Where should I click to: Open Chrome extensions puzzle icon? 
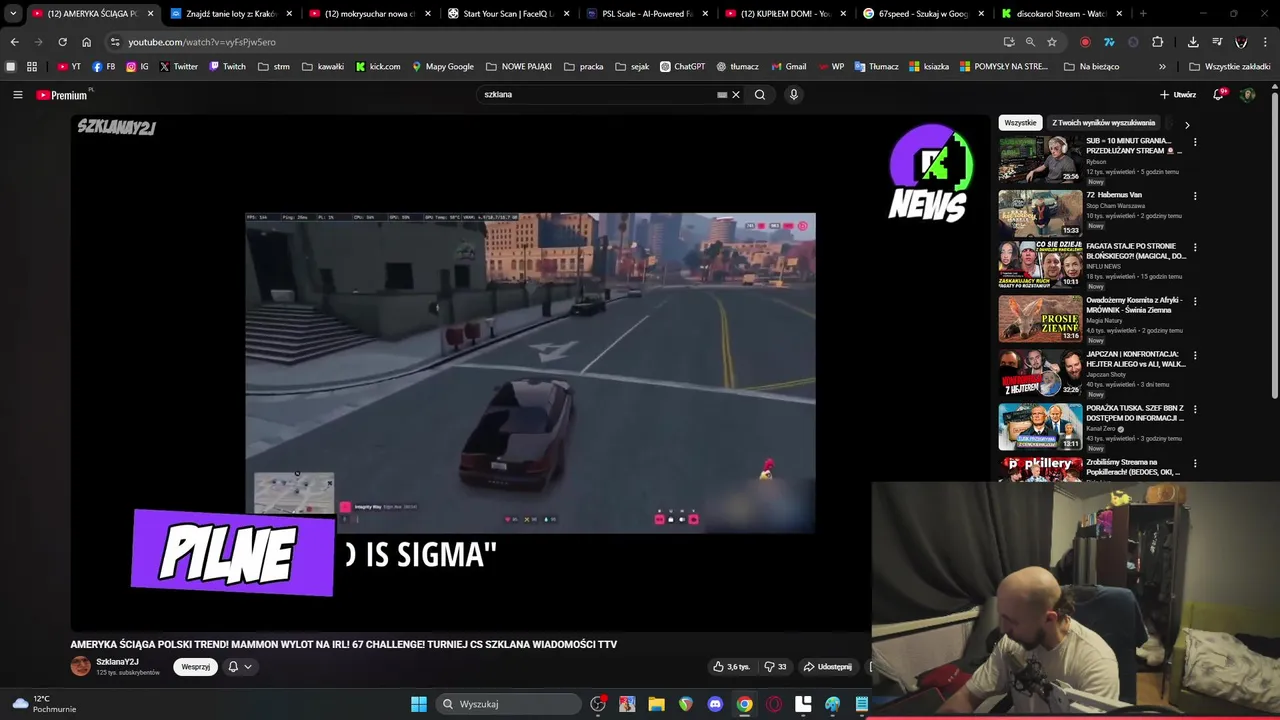1157,42
